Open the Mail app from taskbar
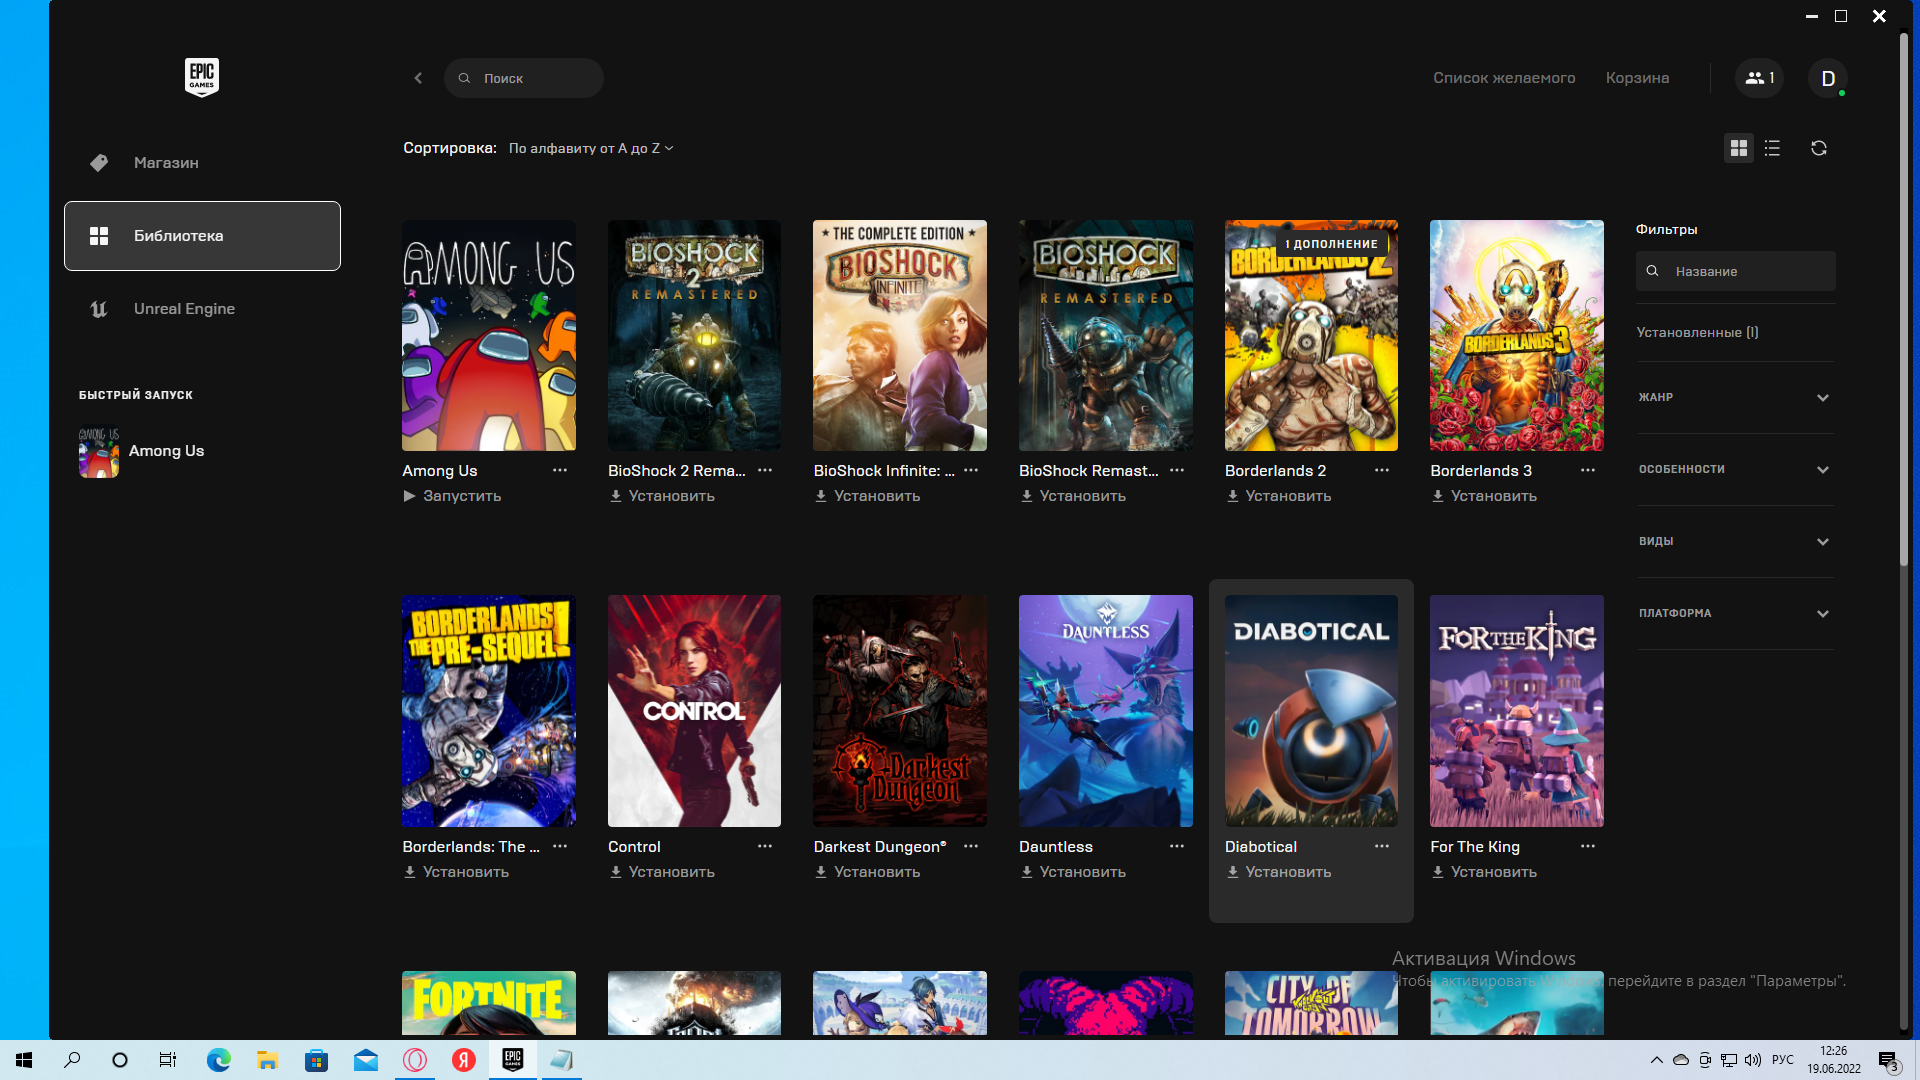Screen dimensions: 1920x1080 (366, 1060)
